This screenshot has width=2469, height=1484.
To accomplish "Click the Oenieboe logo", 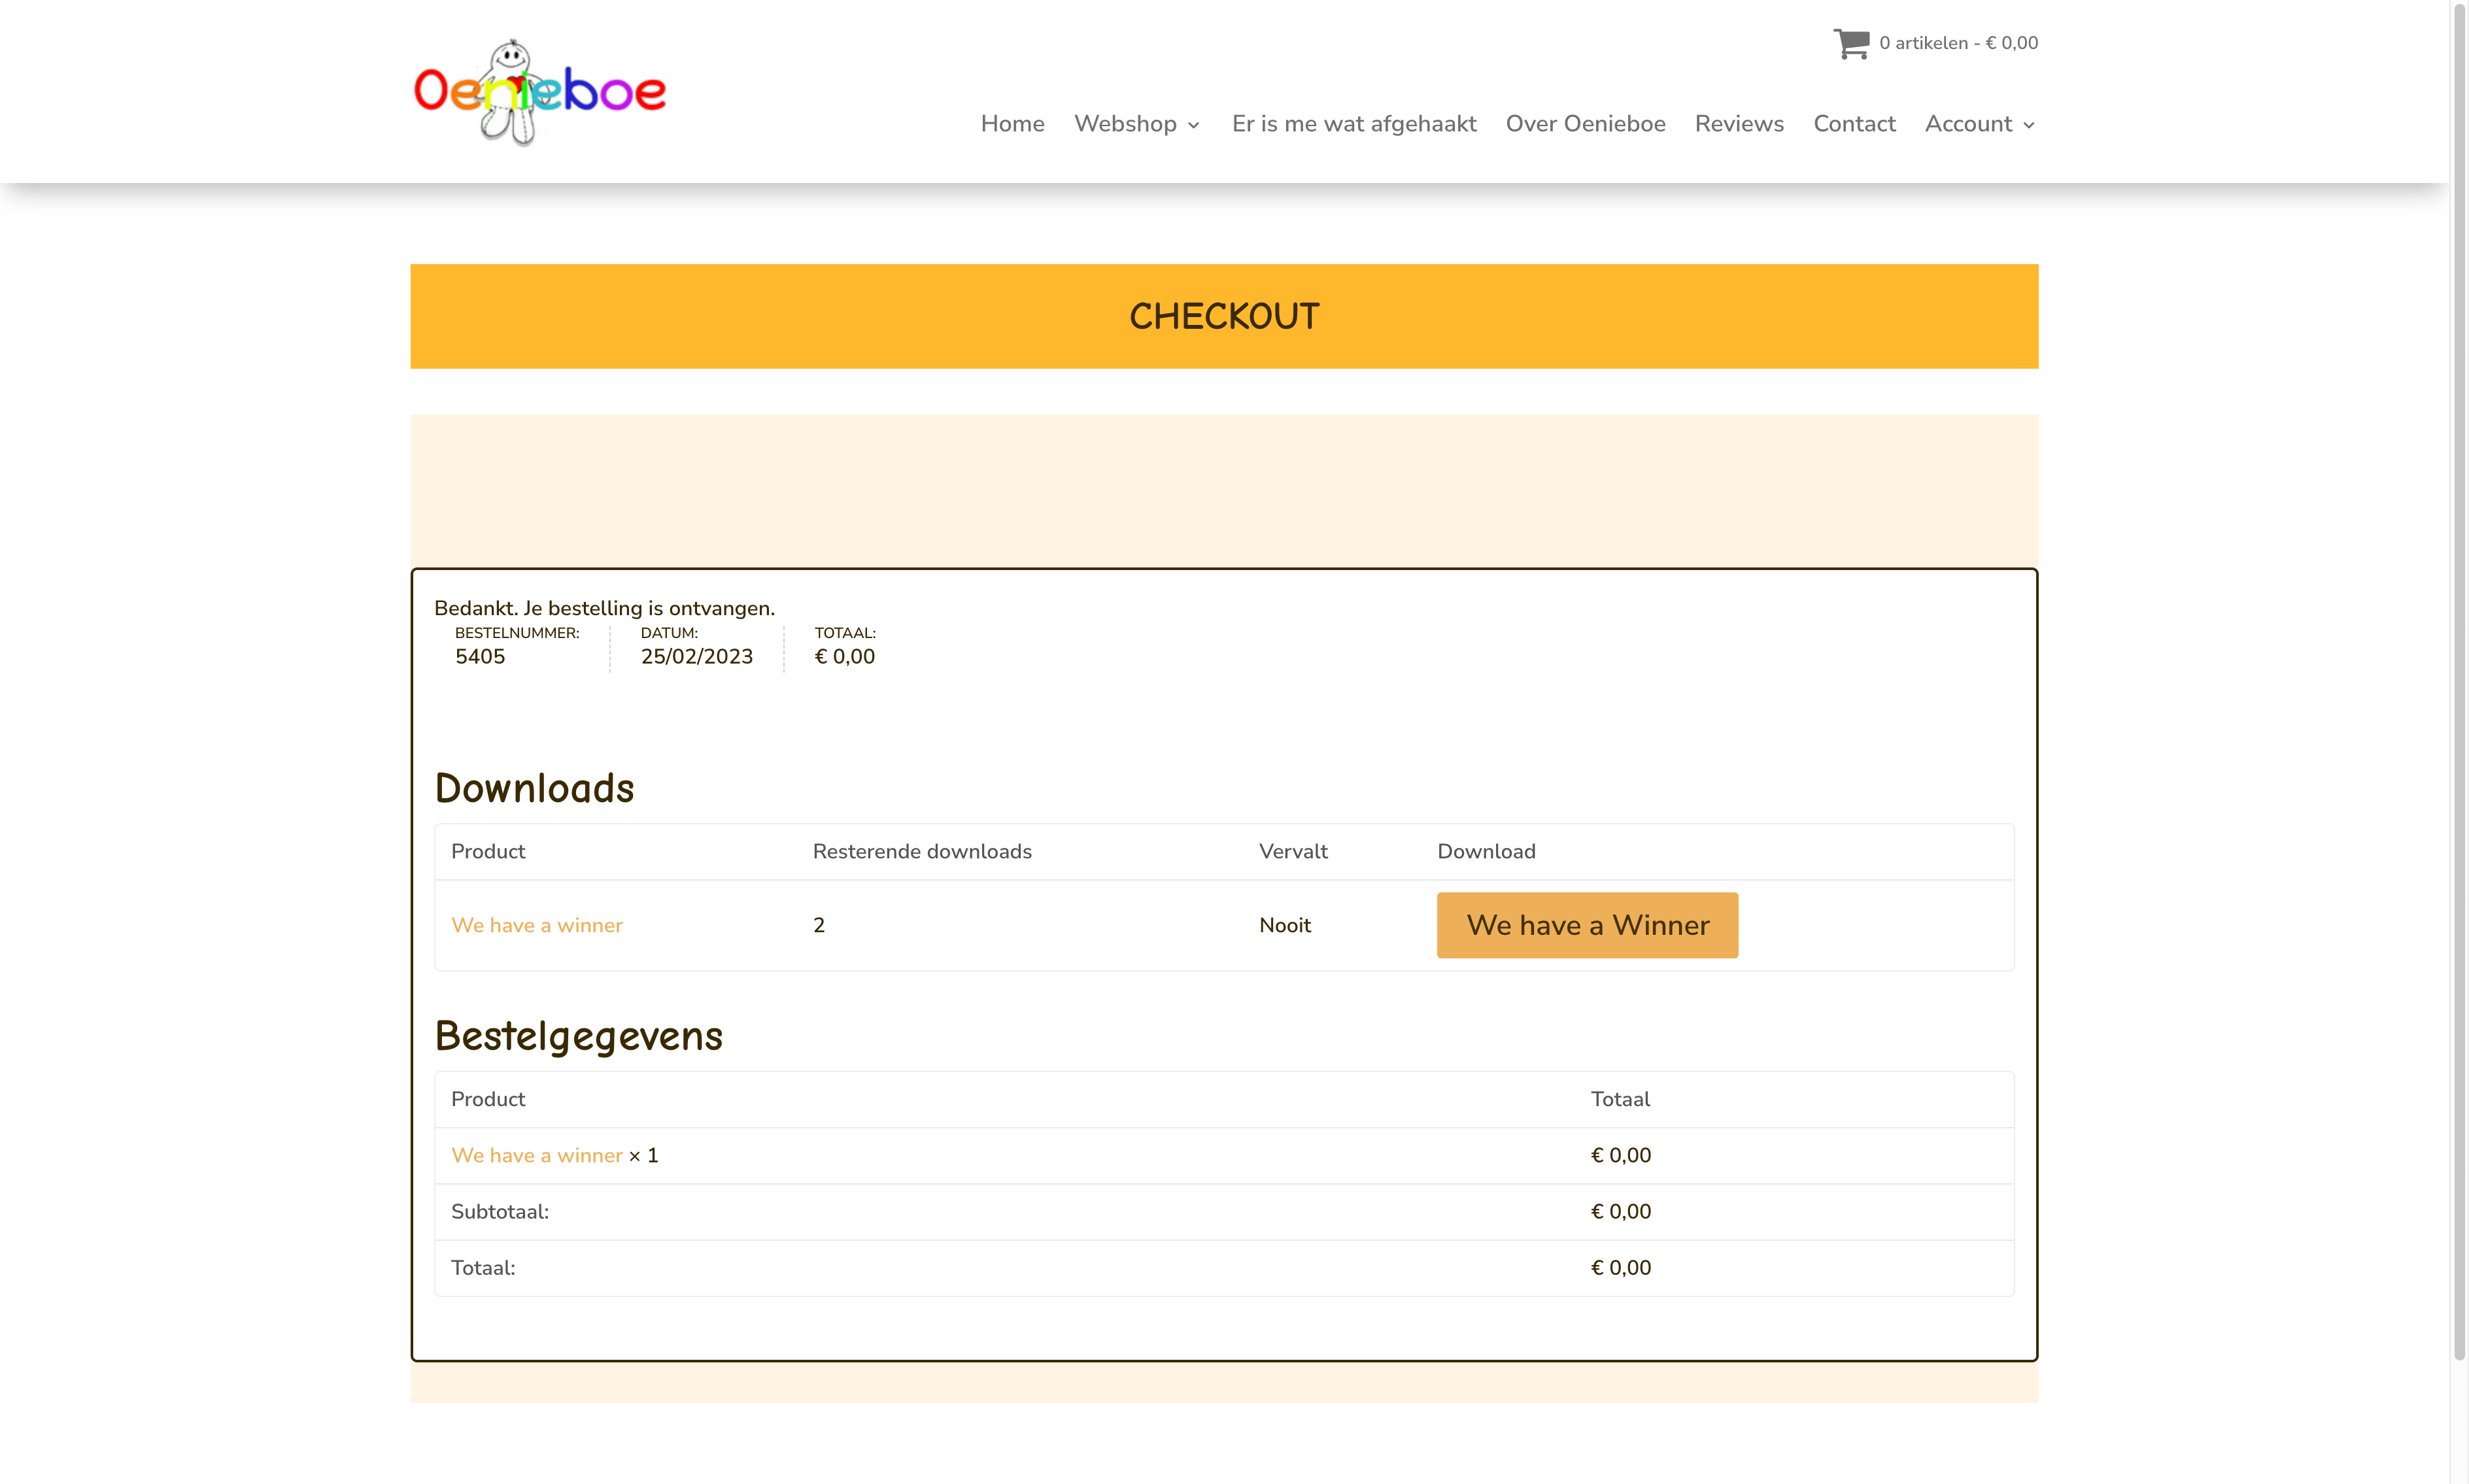I will pos(539,92).
